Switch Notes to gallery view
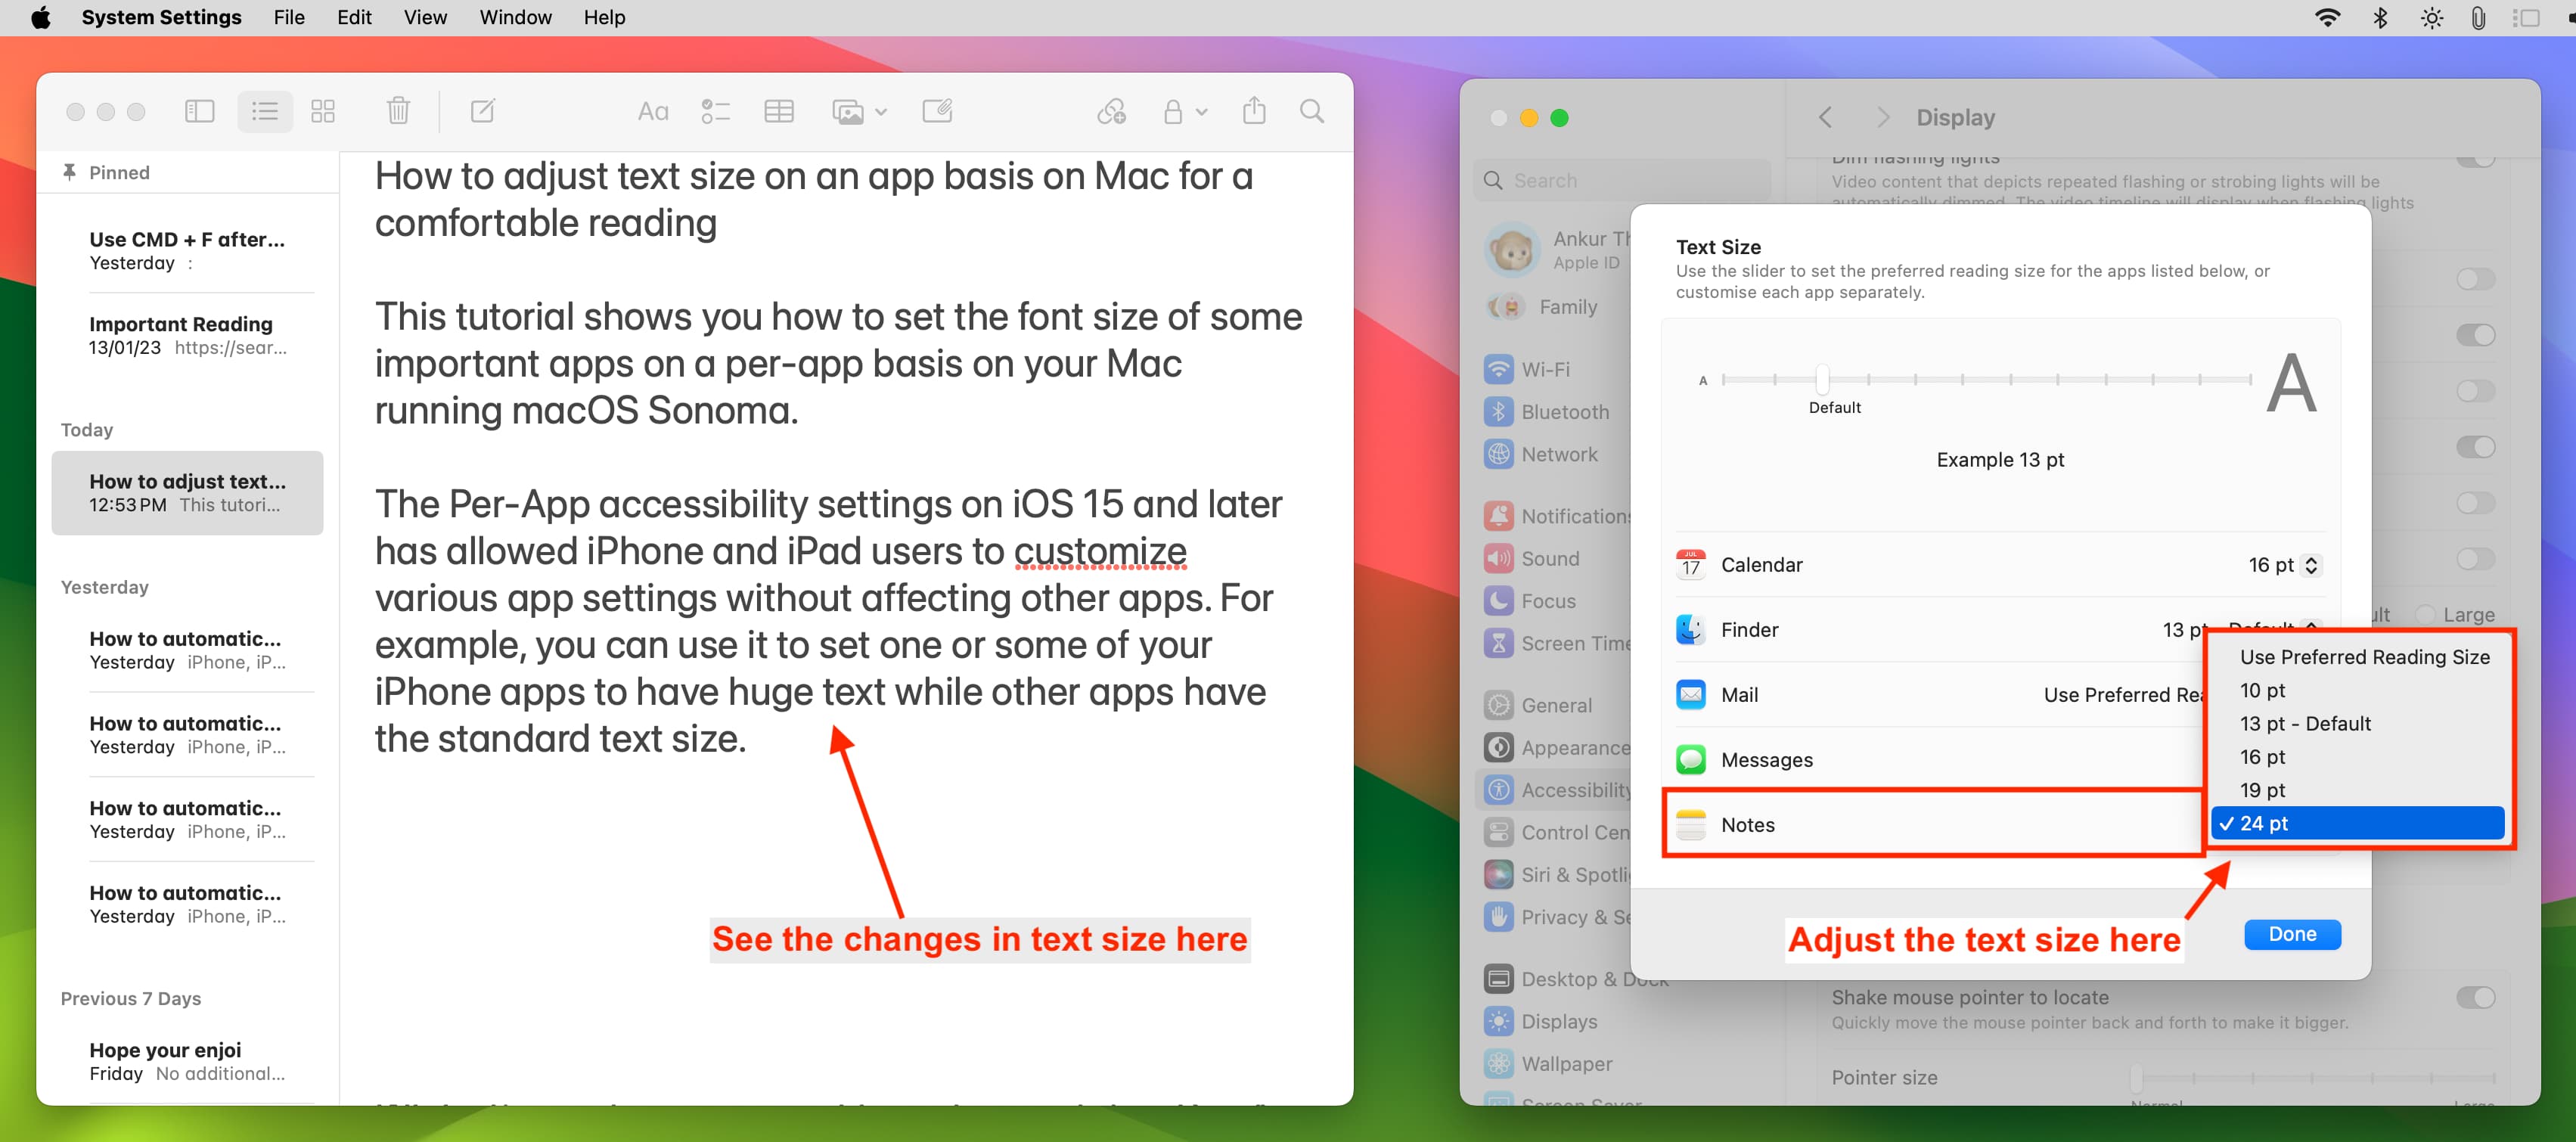 coord(323,111)
